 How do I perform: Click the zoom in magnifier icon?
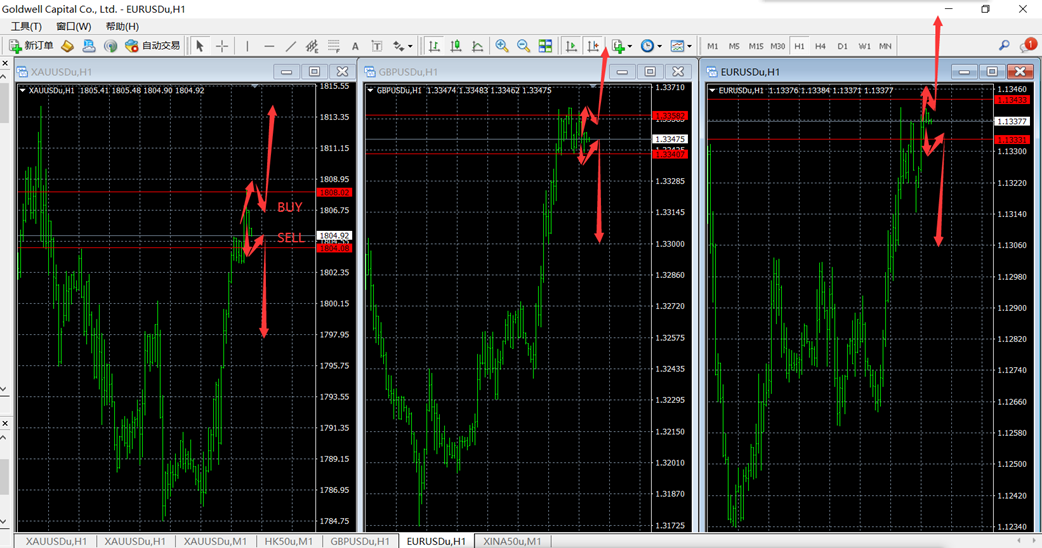[x=502, y=46]
